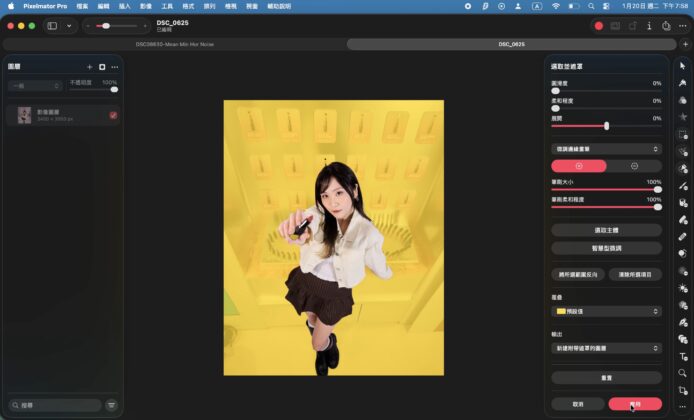The width and height of the screenshot is (694, 420).
Task: Click the layer mask icon in Layers panel
Action: (102, 67)
